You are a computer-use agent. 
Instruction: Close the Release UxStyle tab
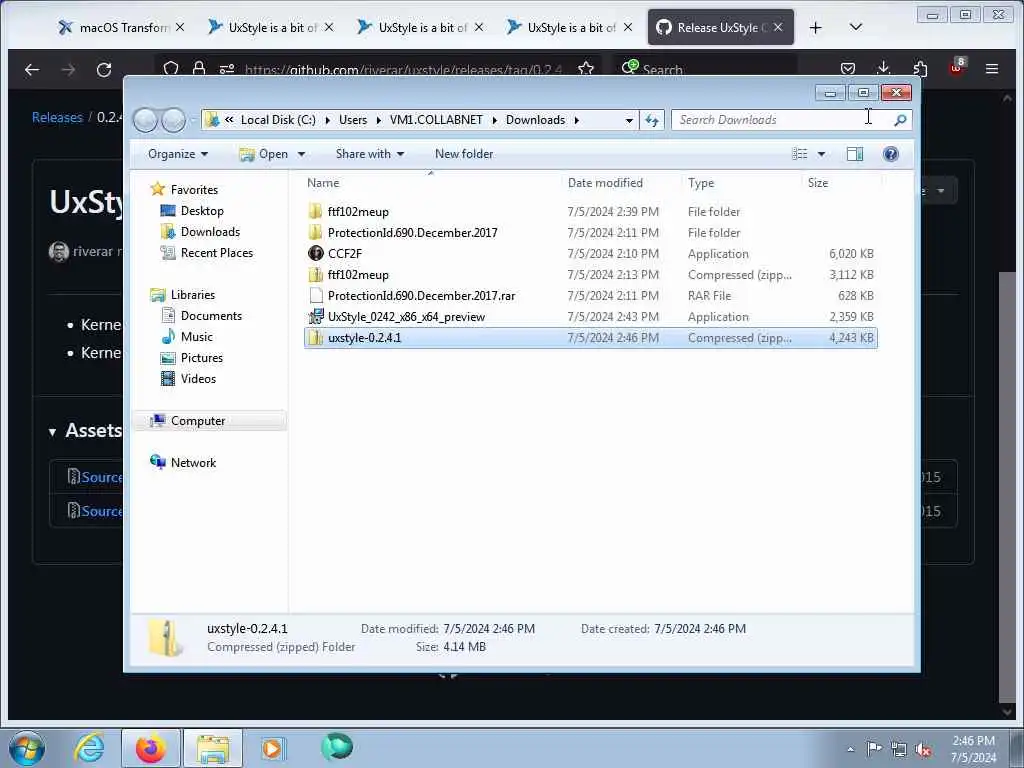click(x=778, y=27)
